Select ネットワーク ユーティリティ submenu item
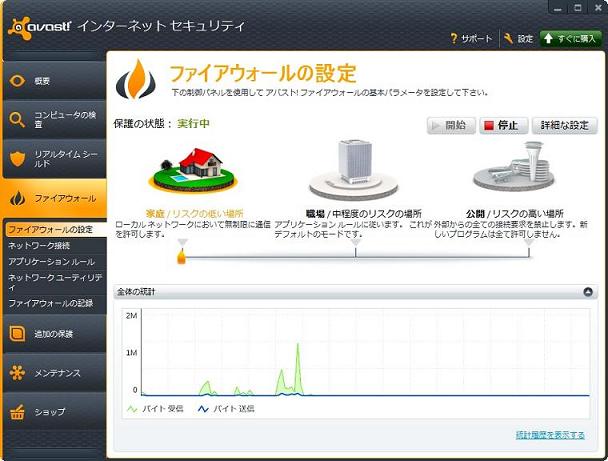This screenshot has width=608, height=461. pyautogui.click(x=56, y=282)
